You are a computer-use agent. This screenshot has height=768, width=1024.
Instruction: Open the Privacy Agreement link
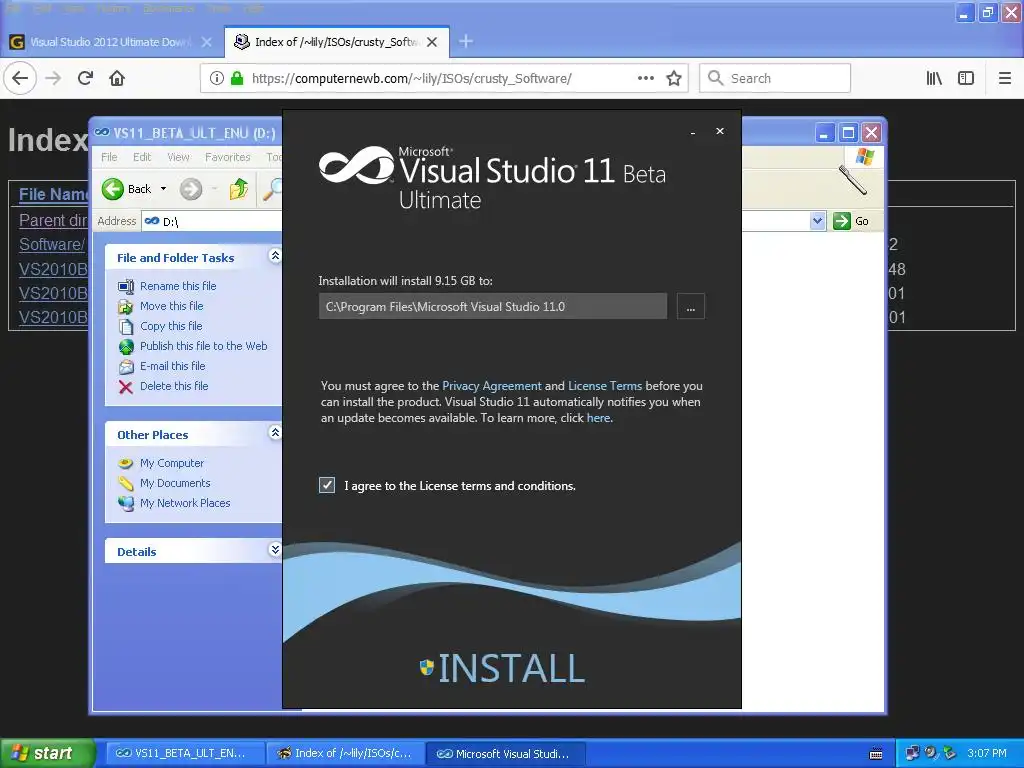pyautogui.click(x=492, y=386)
